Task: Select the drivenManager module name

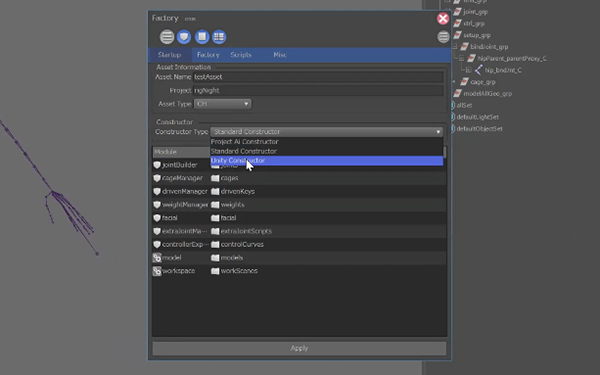Action: [x=185, y=191]
